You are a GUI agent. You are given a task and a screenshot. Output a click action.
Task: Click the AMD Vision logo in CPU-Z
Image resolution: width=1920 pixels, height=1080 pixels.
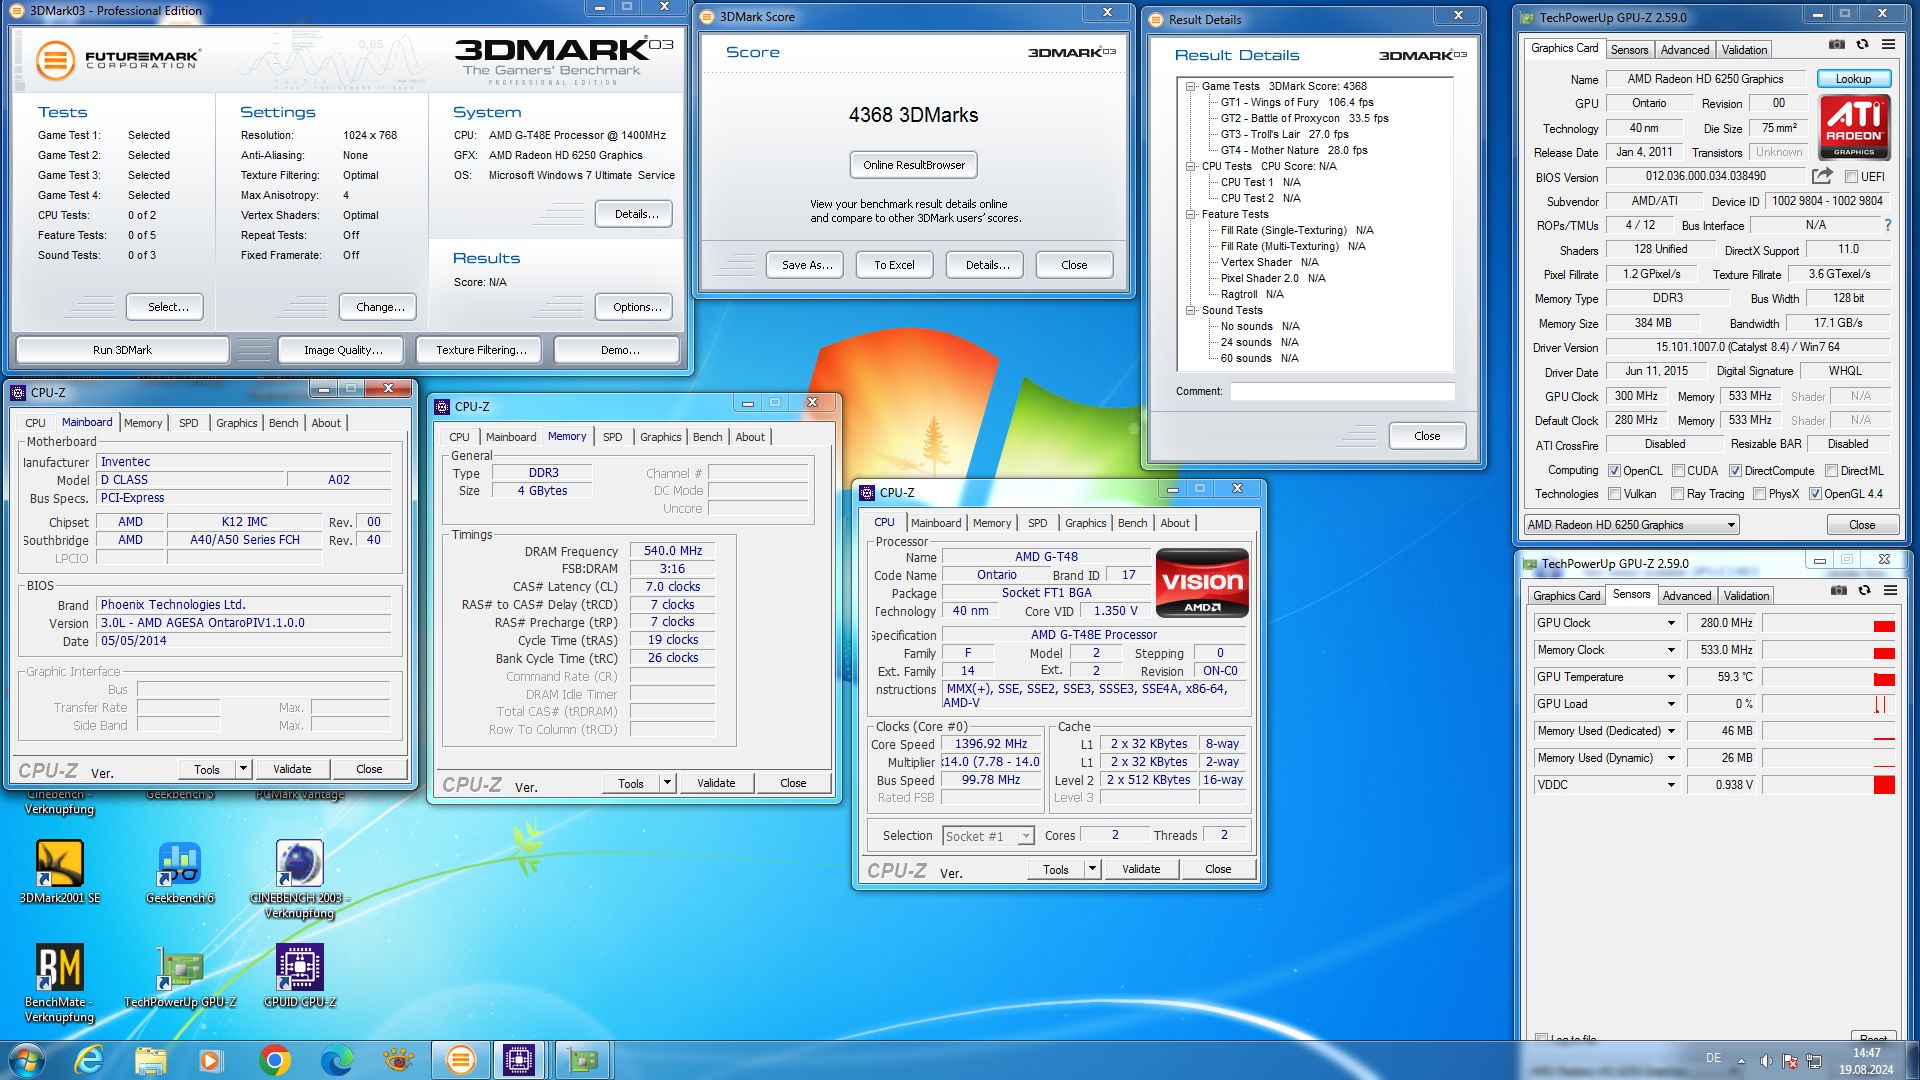point(1202,582)
